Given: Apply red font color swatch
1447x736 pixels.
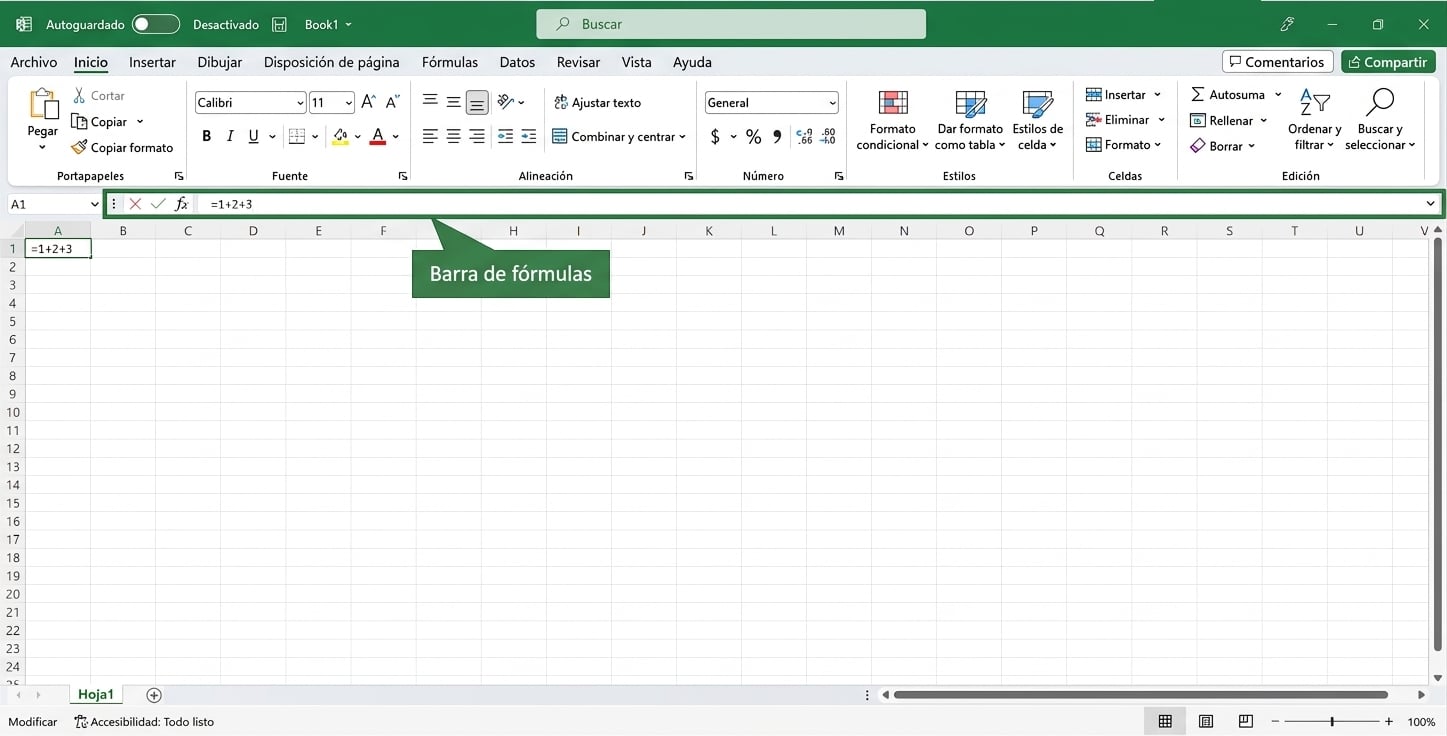Looking at the screenshot, I should [377, 137].
